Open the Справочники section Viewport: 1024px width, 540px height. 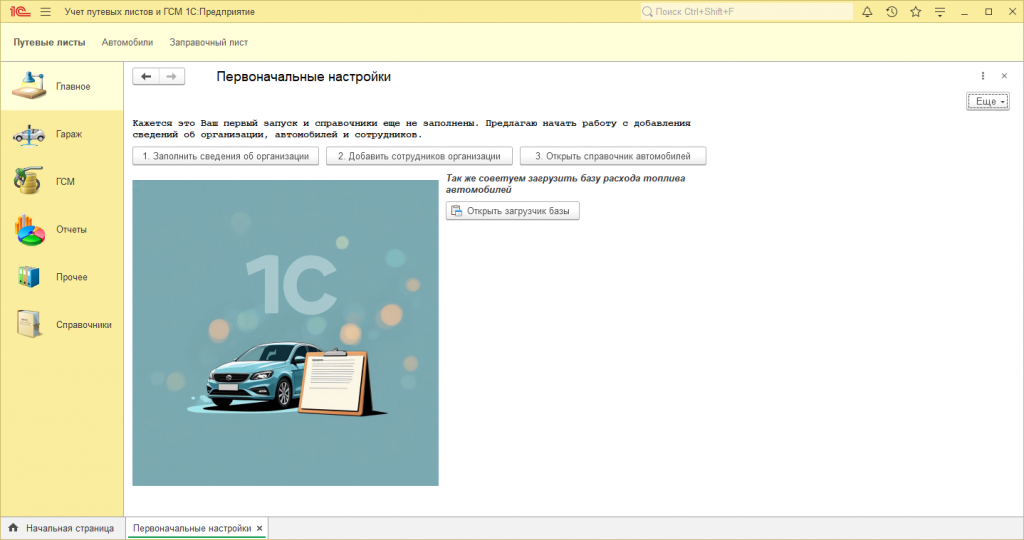61,325
